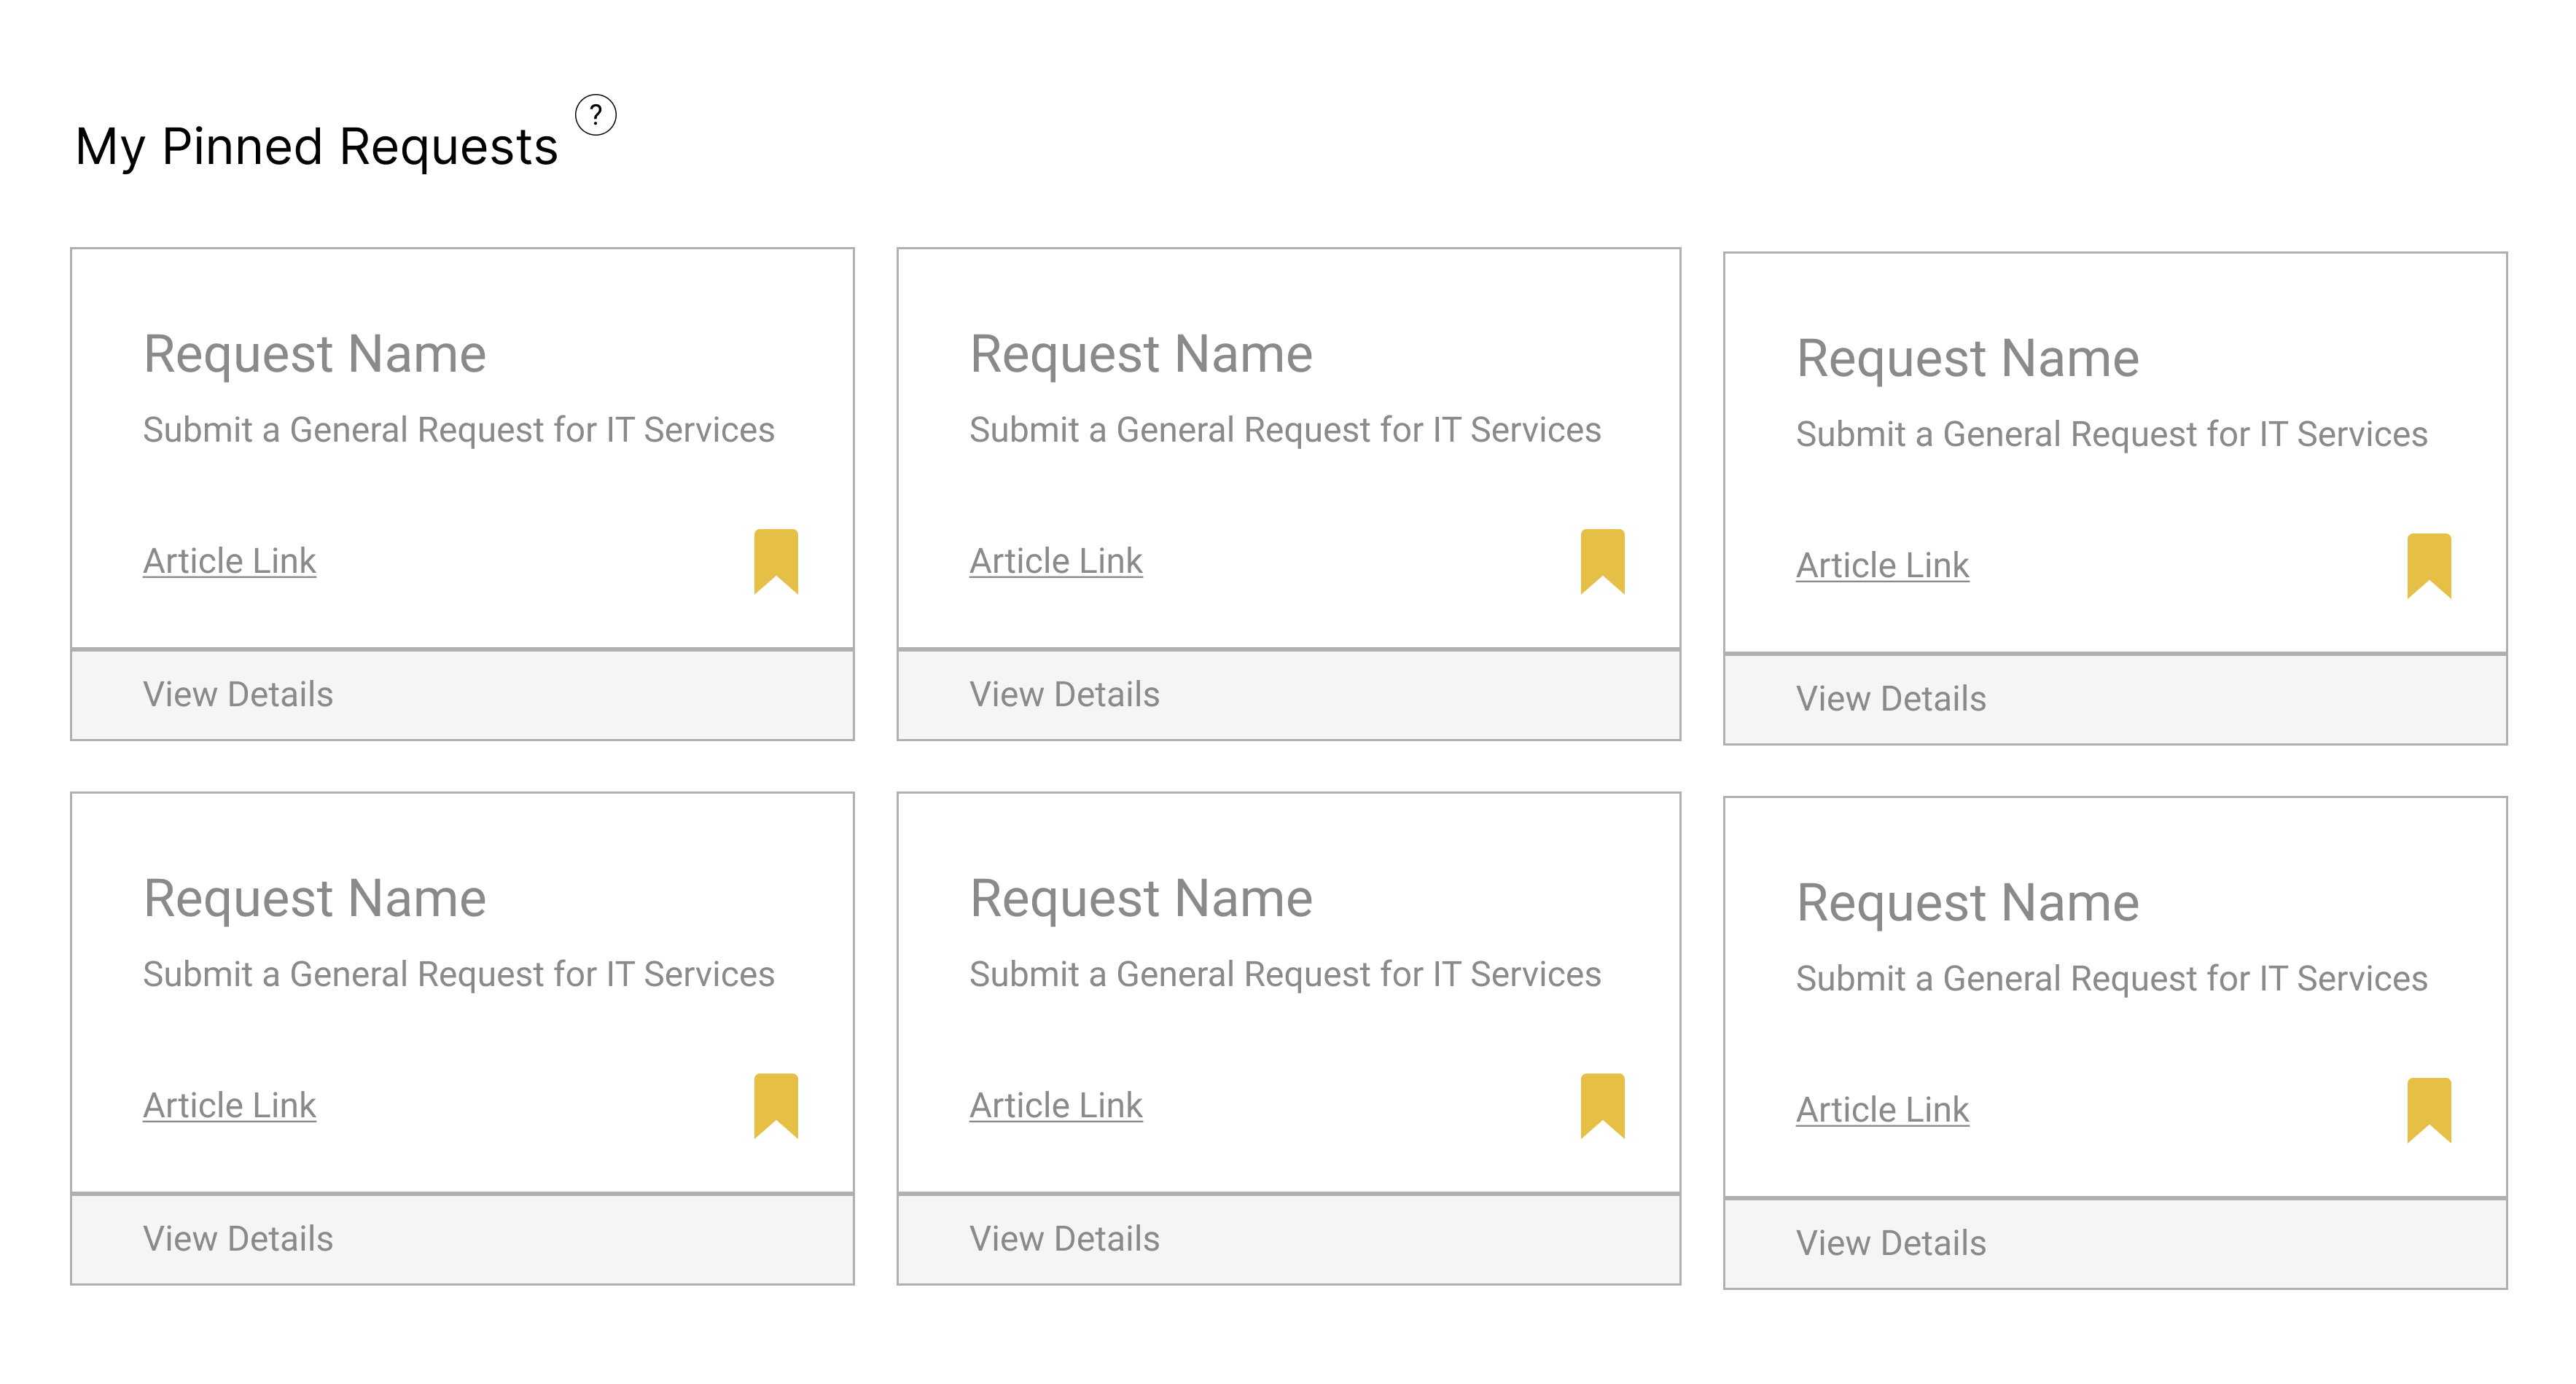Click the My Pinned Requests heading

click(x=316, y=147)
